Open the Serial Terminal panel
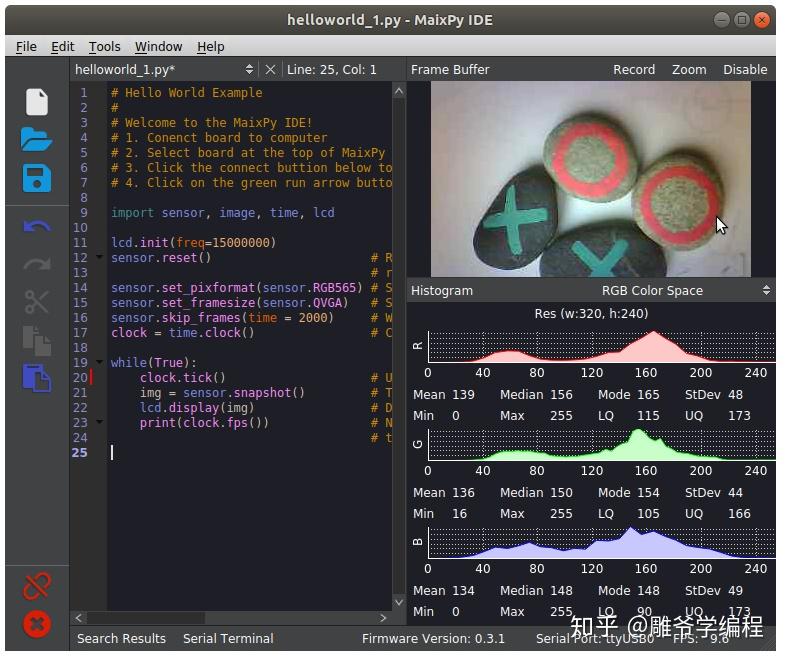Screen dimensions: 785x660 point(228,638)
